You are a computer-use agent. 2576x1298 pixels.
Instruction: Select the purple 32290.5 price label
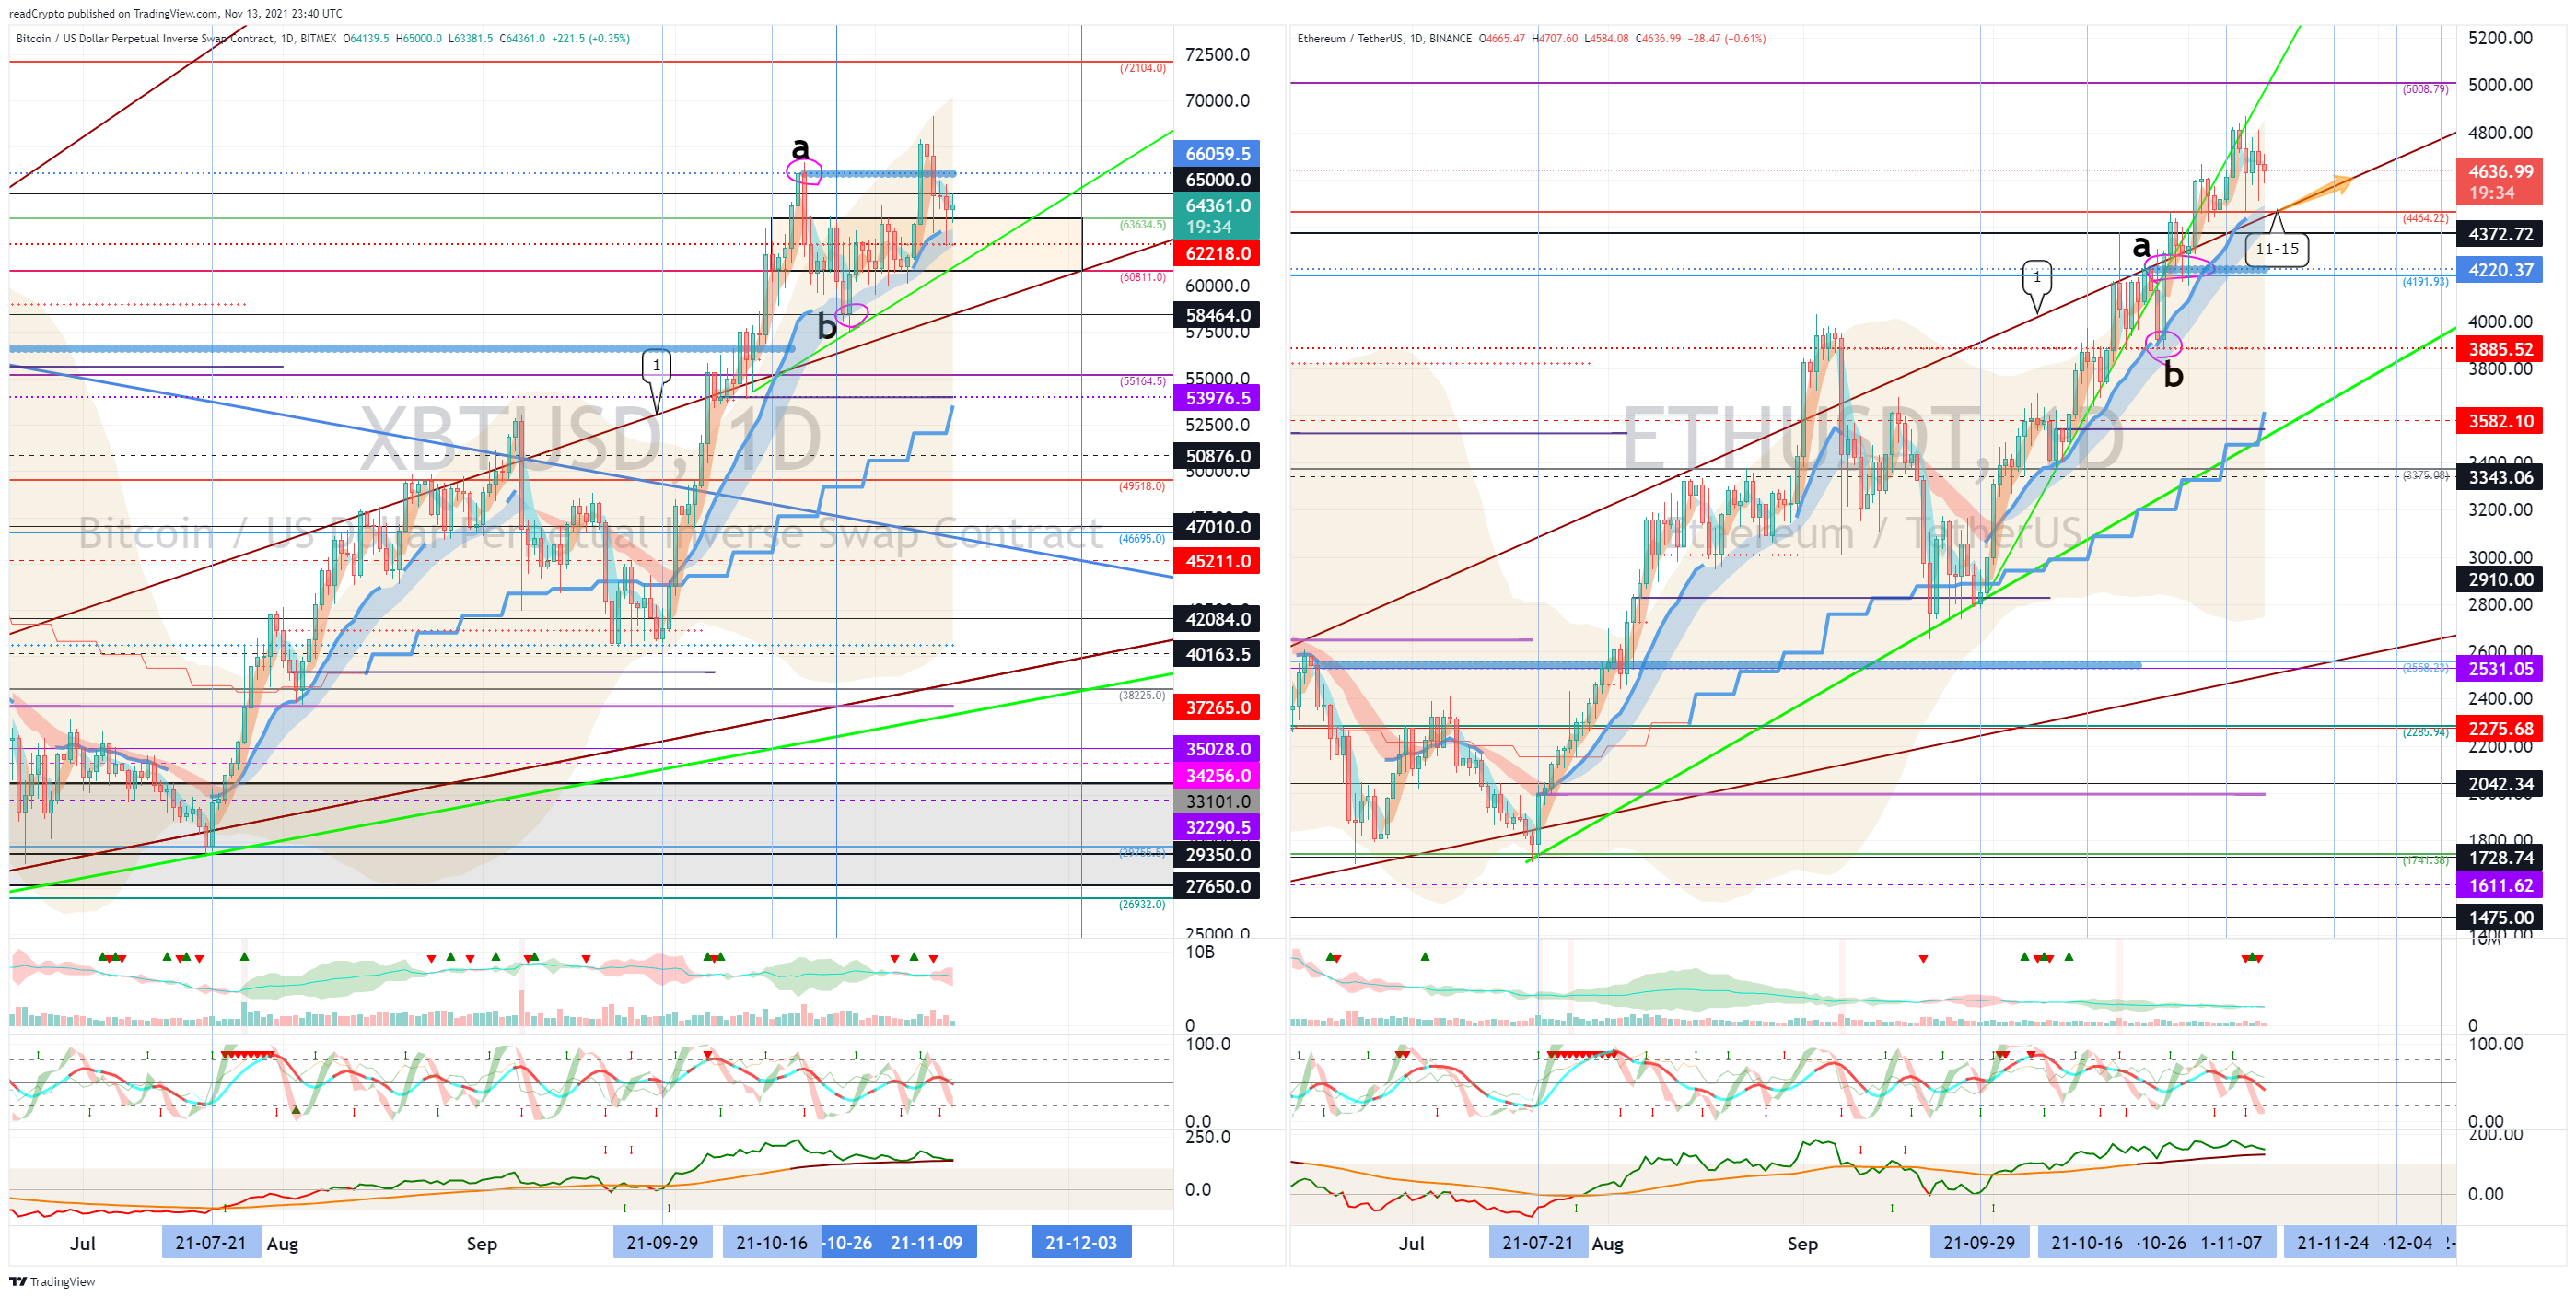click(1216, 828)
